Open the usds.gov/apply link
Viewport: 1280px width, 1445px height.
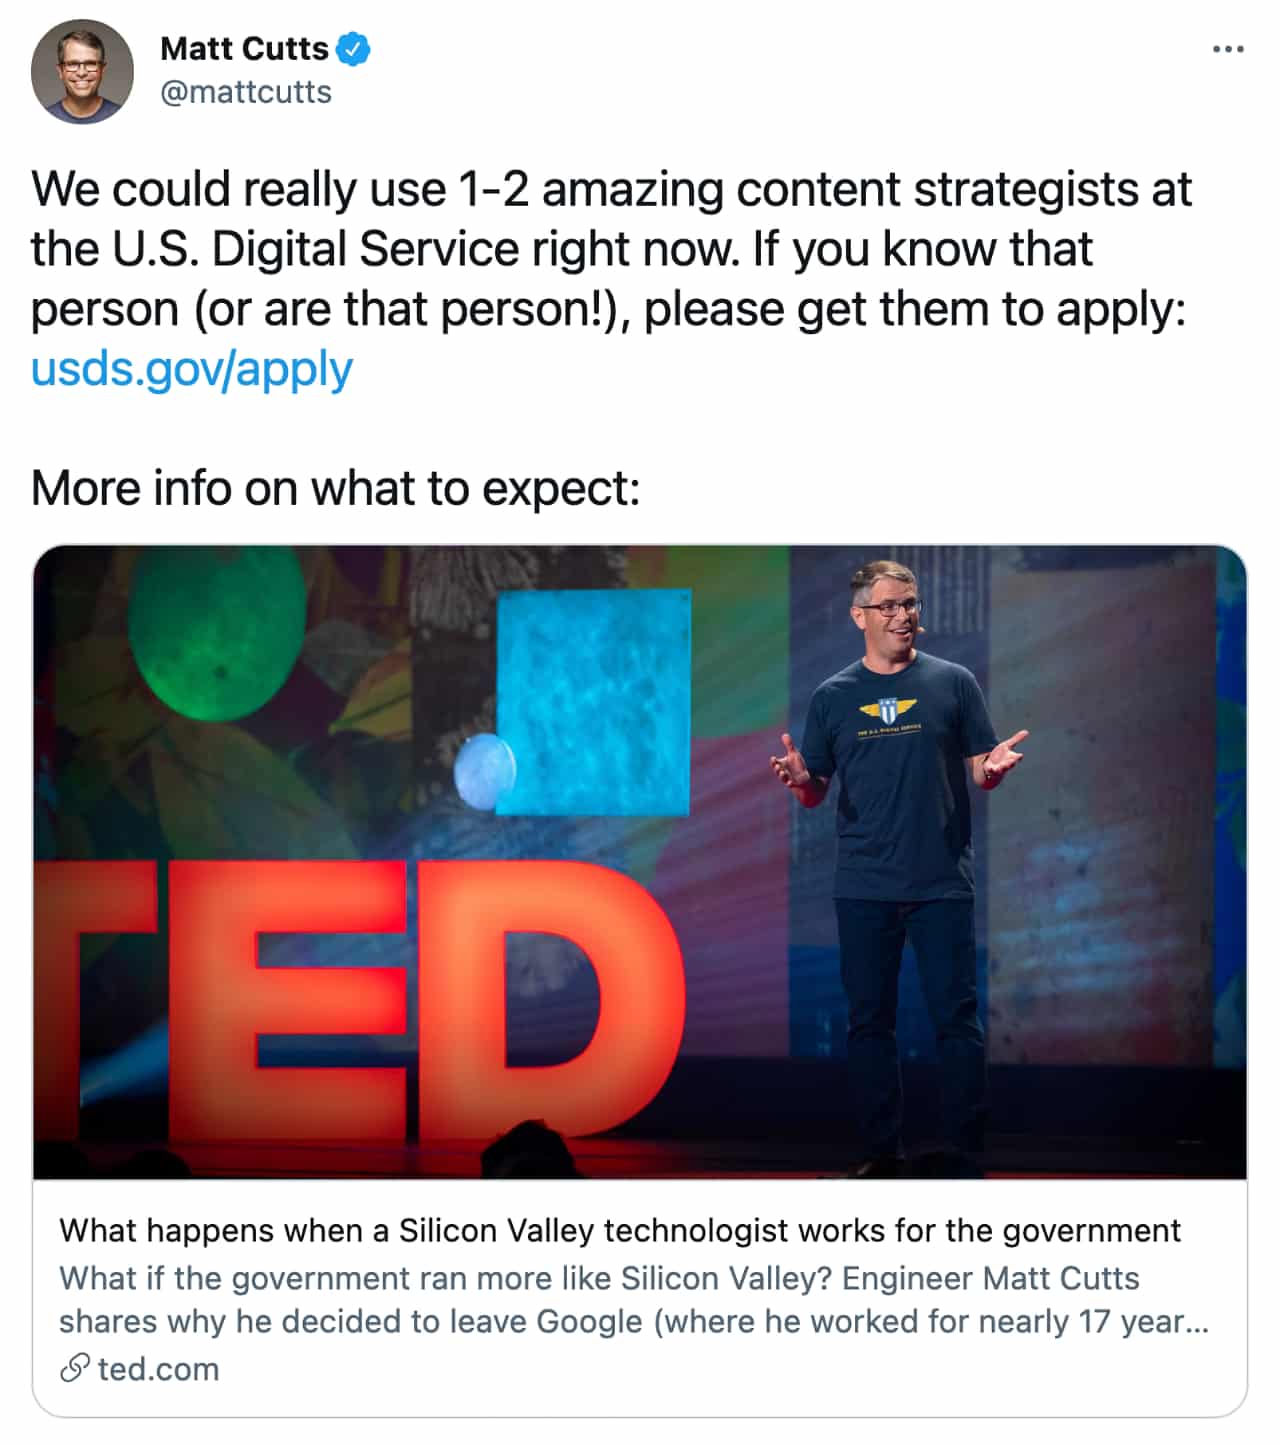(x=192, y=369)
